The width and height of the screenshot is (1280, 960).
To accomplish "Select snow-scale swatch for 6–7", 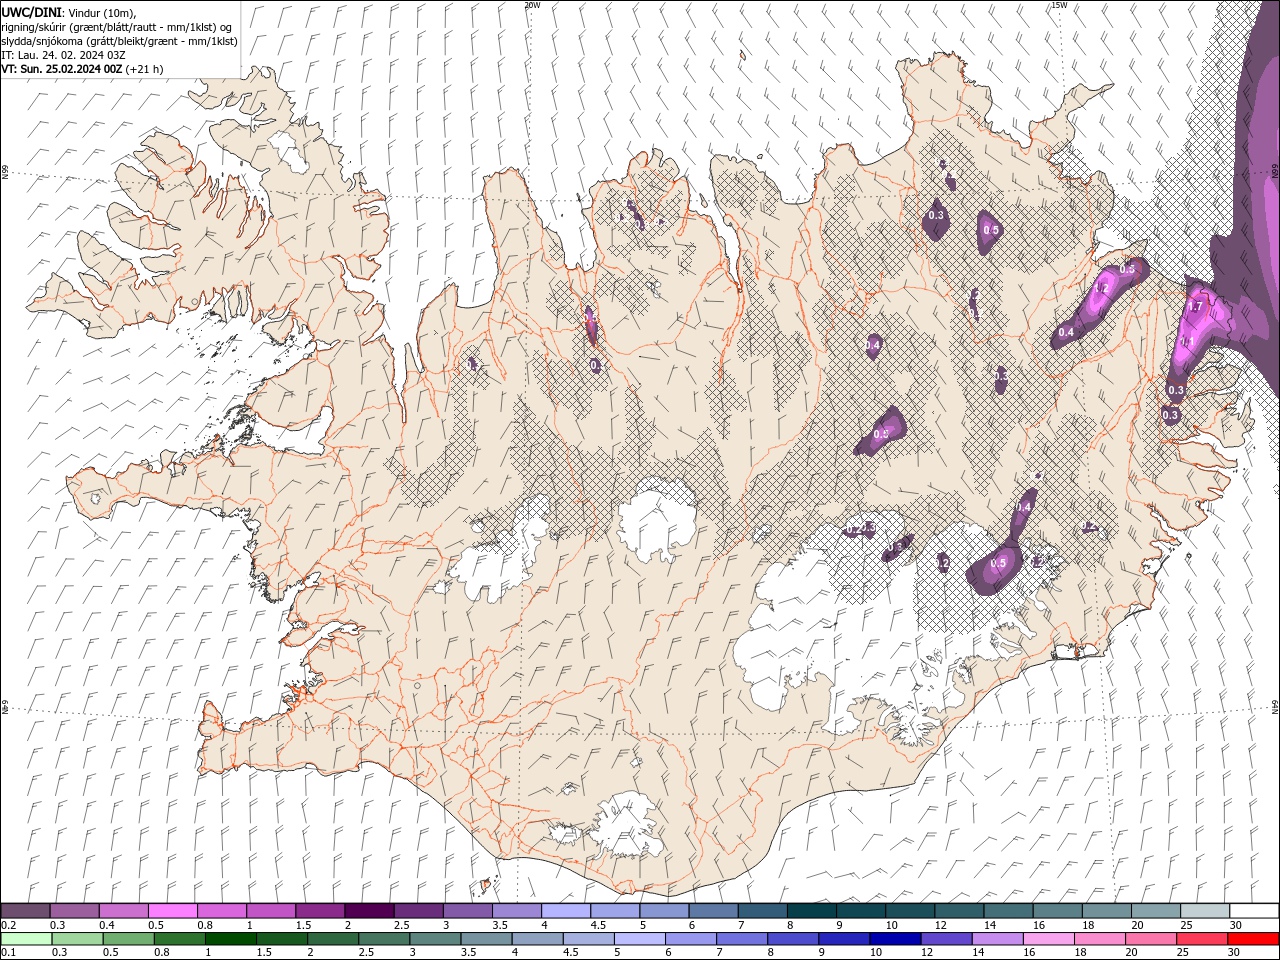I will (x=713, y=911).
